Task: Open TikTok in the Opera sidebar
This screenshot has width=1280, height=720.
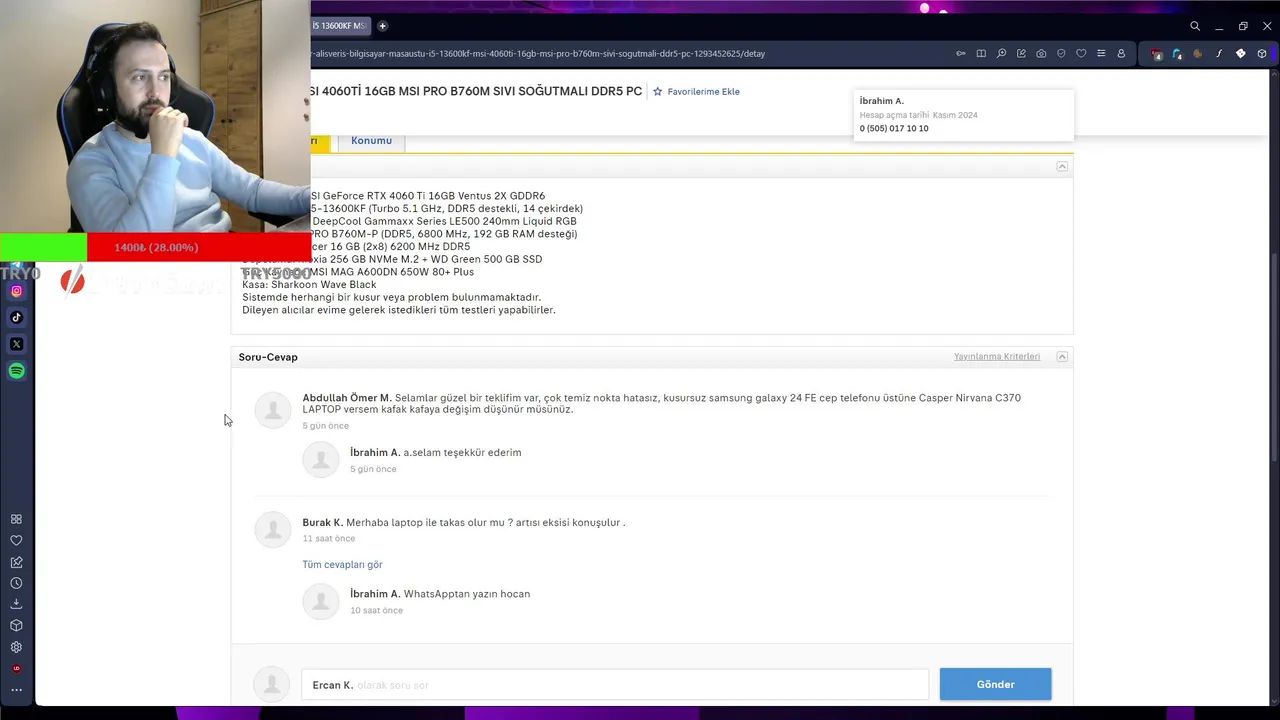Action: coord(16,317)
